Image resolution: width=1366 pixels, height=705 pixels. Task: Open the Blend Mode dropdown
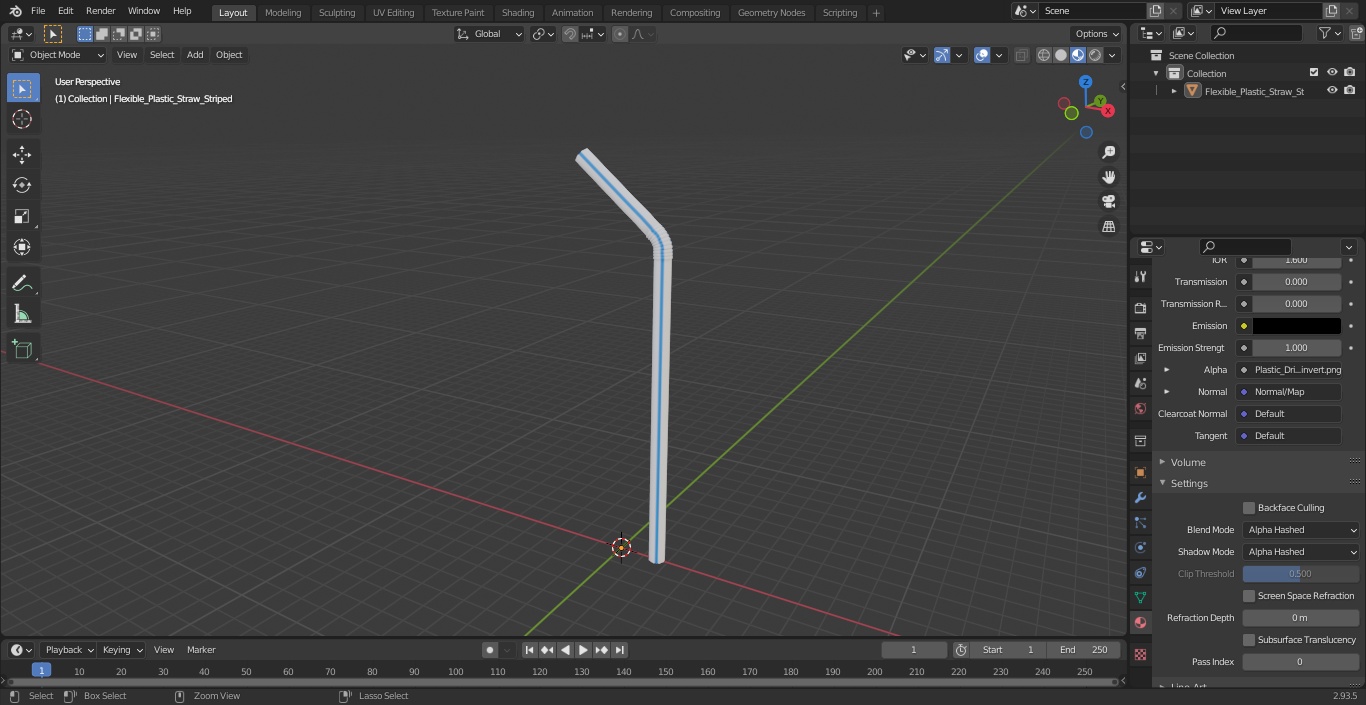tap(1301, 530)
